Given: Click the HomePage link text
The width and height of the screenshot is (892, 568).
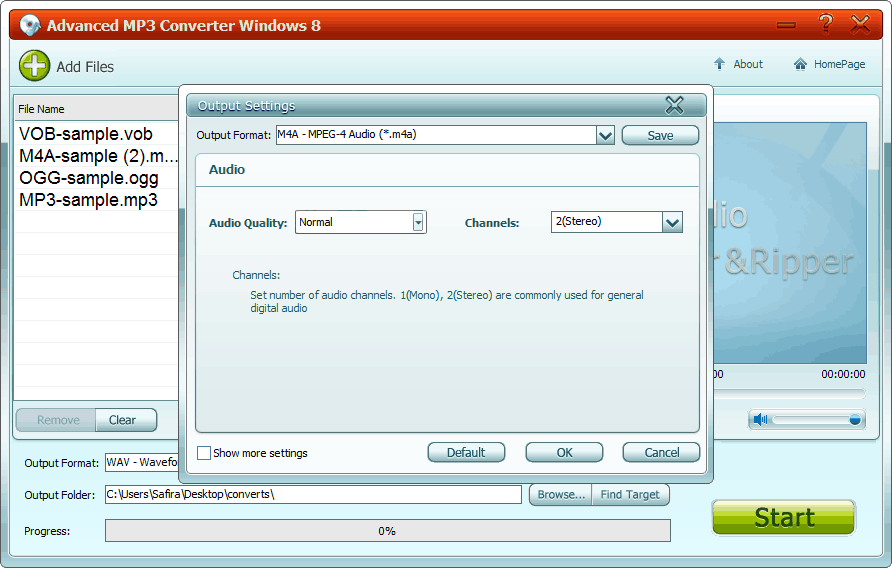Looking at the screenshot, I should (x=839, y=64).
